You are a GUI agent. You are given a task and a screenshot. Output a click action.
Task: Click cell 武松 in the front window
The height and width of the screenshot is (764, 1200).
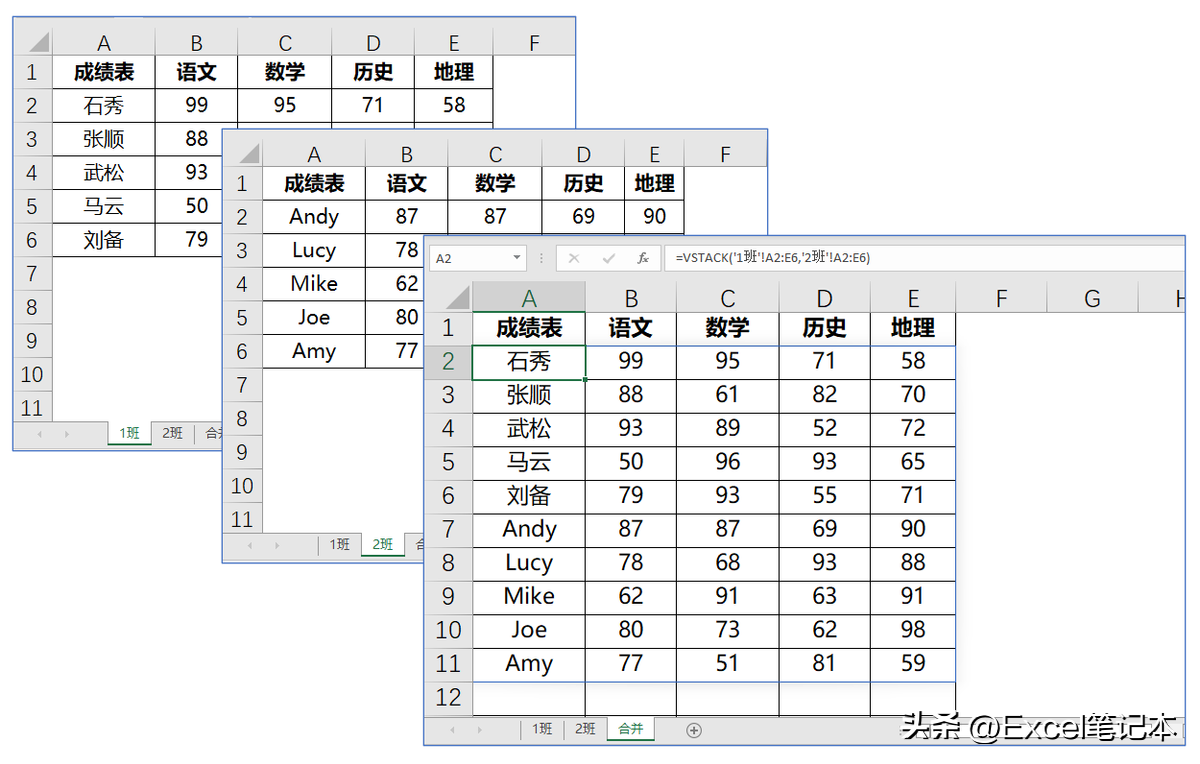click(x=529, y=428)
